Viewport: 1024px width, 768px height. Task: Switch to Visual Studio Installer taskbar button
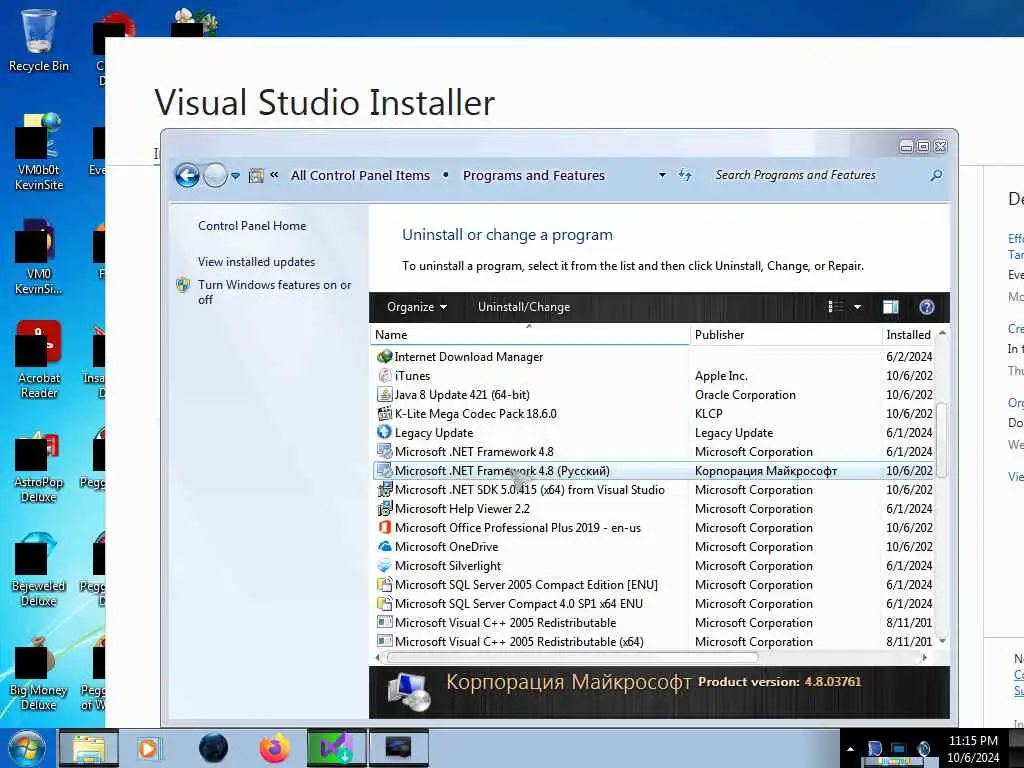click(336, 748)
